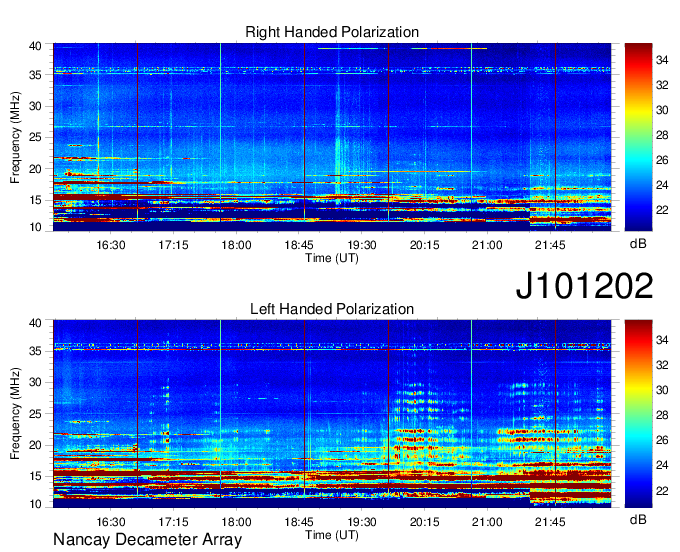This screenshot has height=552, width=680.
Task: Click the J101202 identifier label
Action: (584, 285)
